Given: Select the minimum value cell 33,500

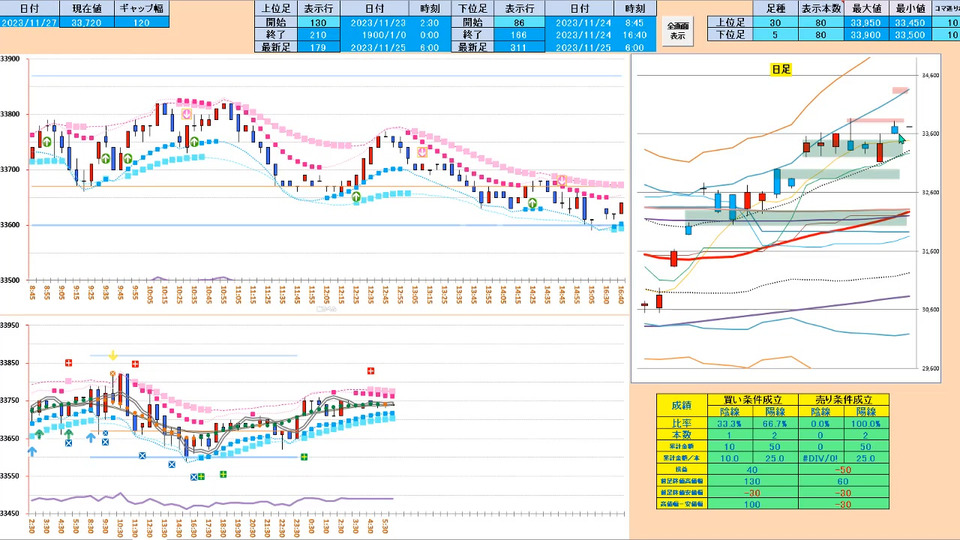Looking at the screenshot, I should (910, 35).
